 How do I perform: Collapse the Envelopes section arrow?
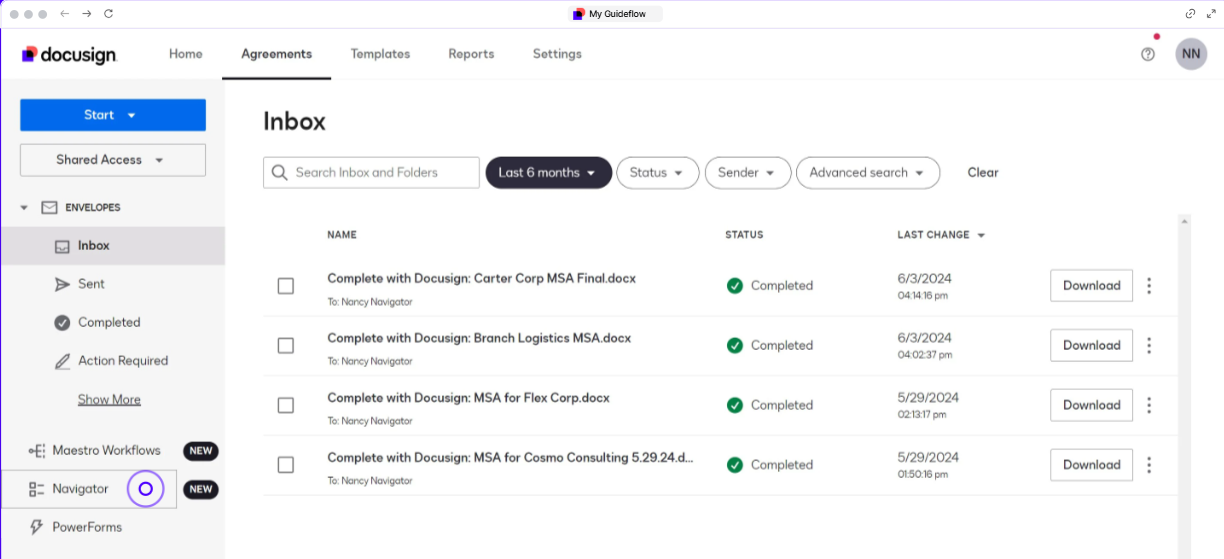24,208
